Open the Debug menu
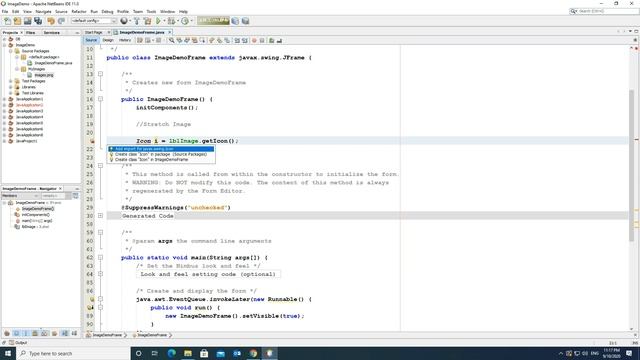640x360 pixels. (107, 11)
